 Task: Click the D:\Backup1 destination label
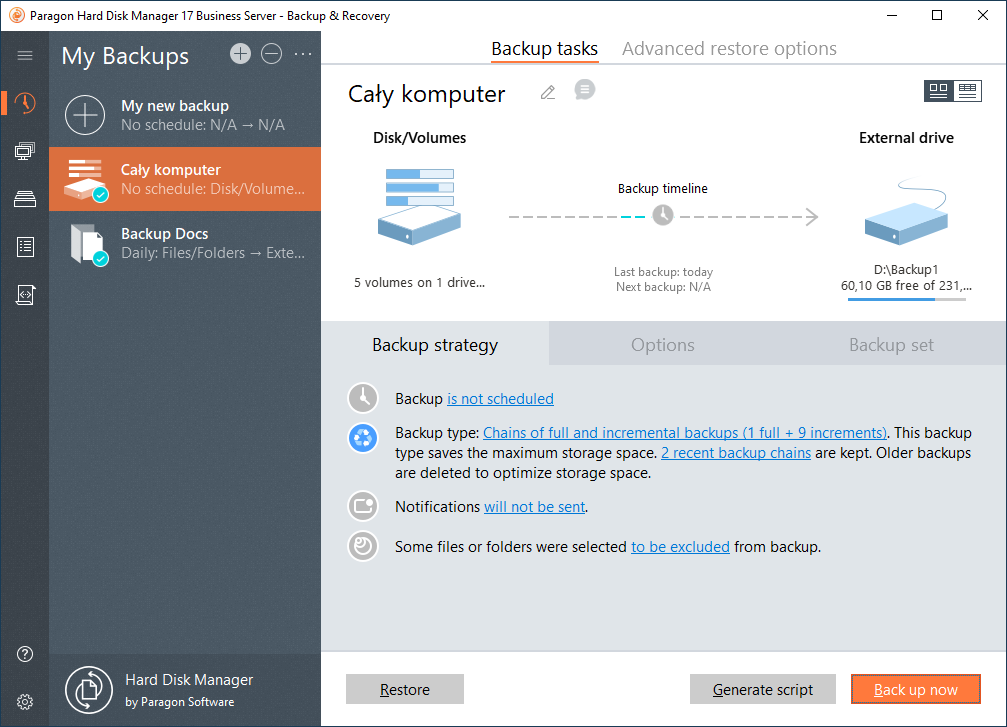tap(906, 270)
